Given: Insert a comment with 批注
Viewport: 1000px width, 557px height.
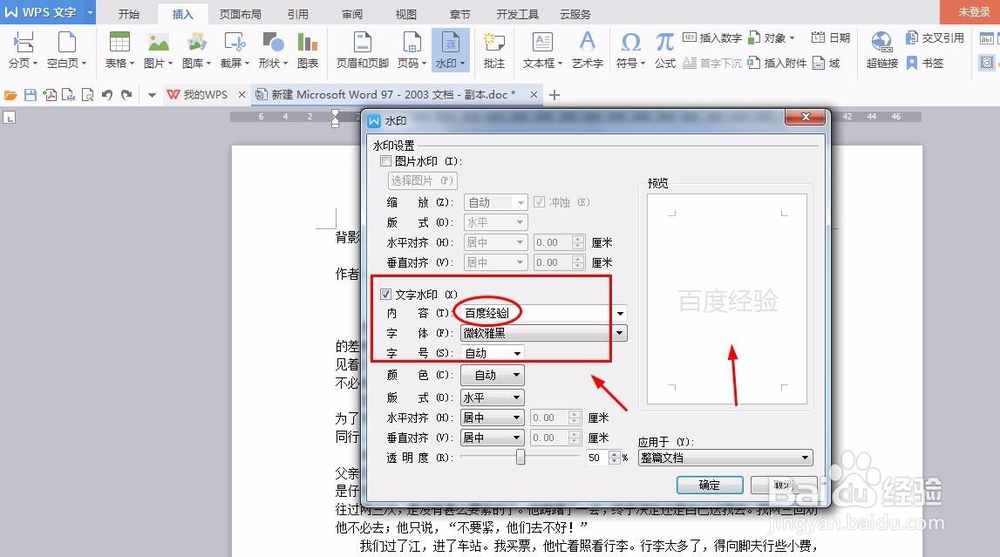Looking at the screenshot, I should click(x=494, y=50).
